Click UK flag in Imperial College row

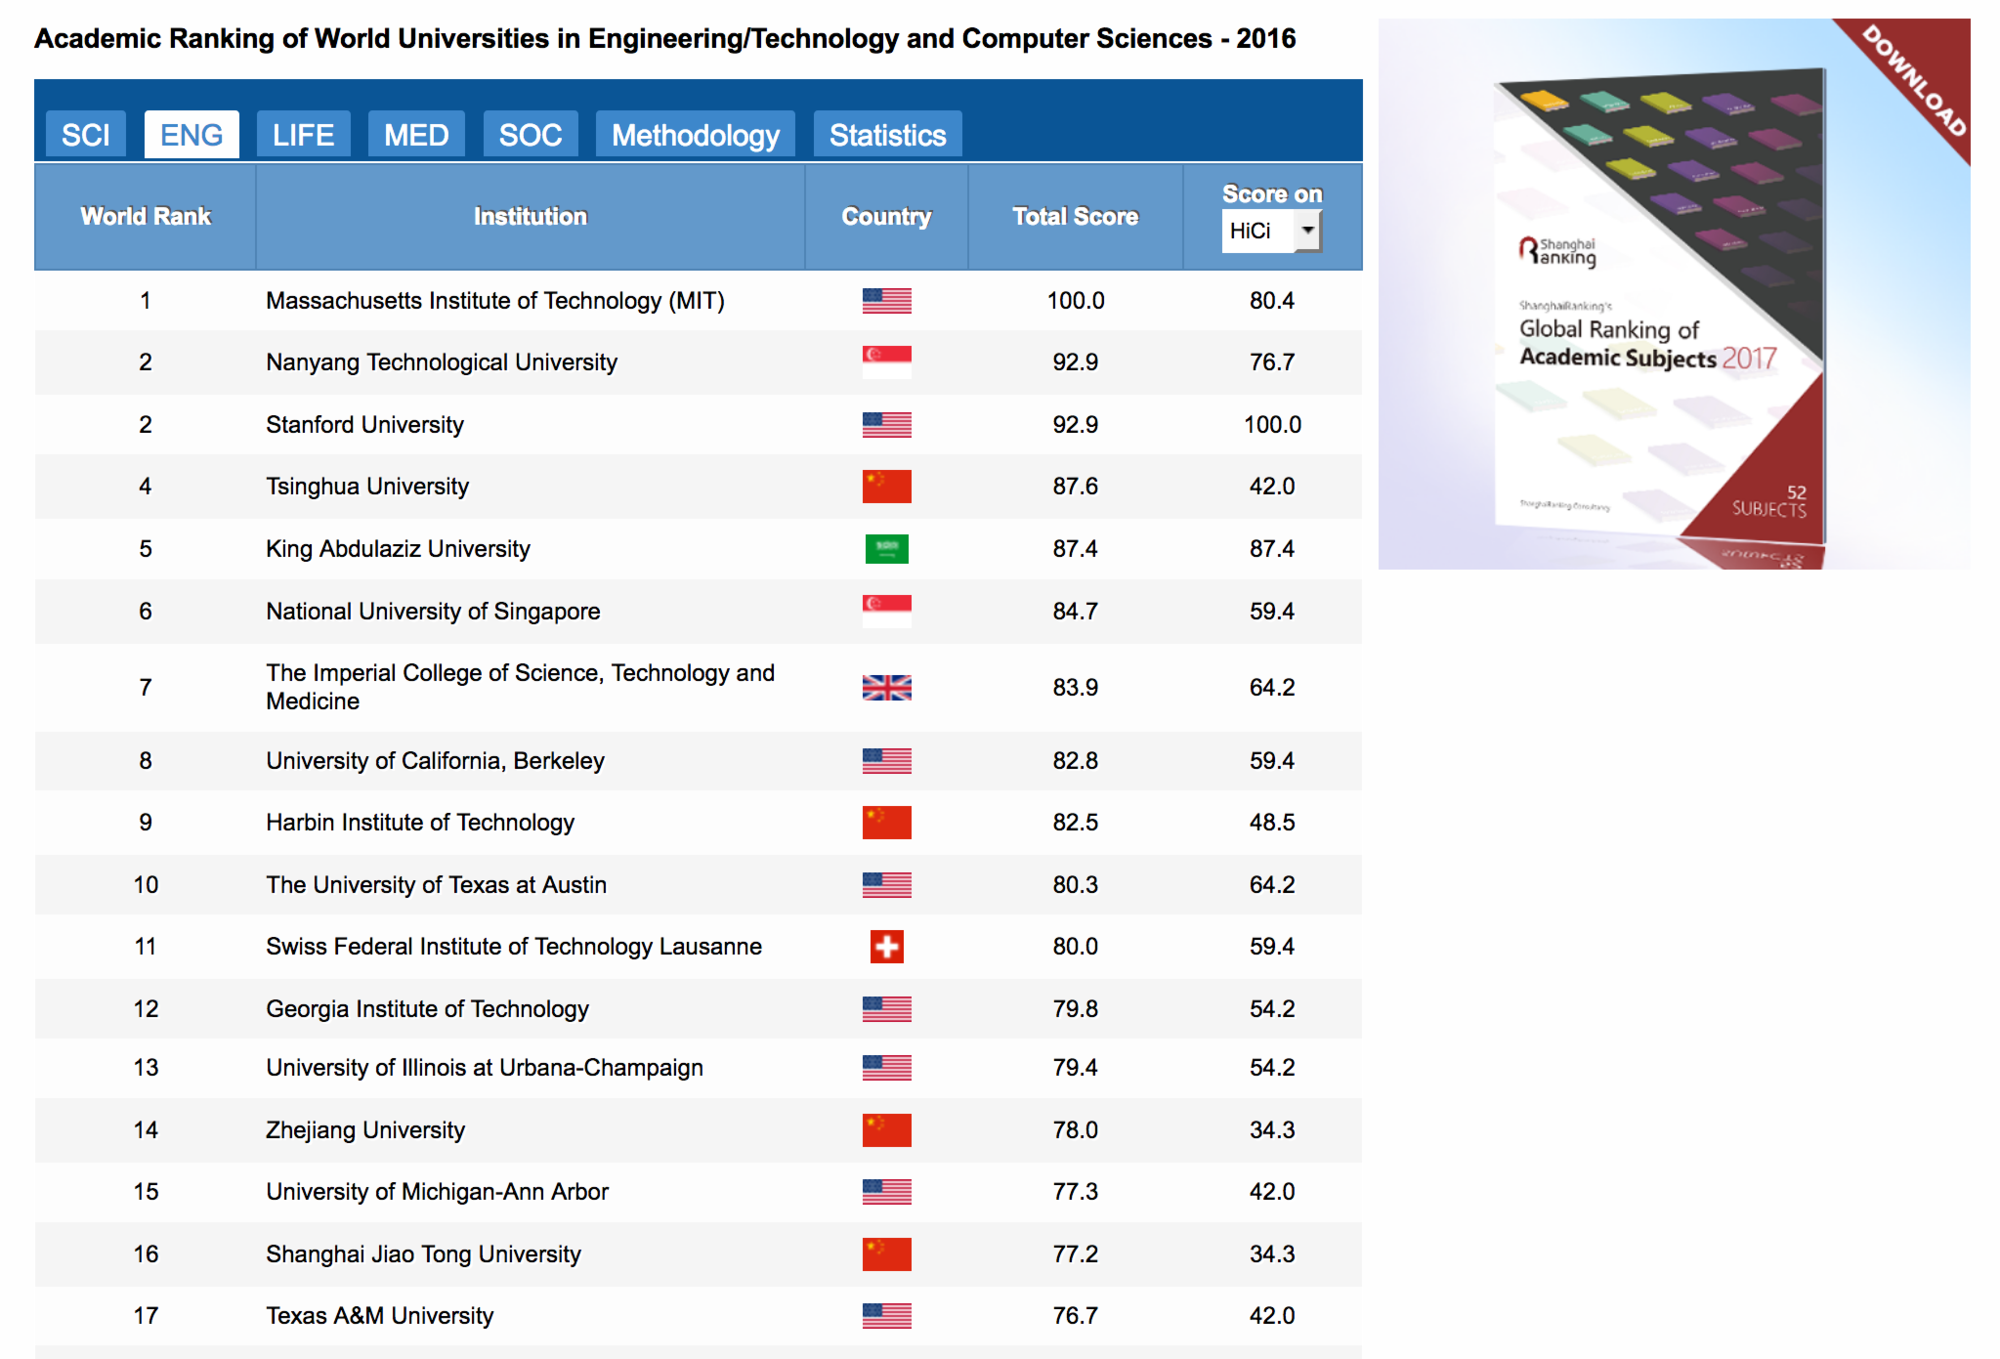click(x=887, y=688)
